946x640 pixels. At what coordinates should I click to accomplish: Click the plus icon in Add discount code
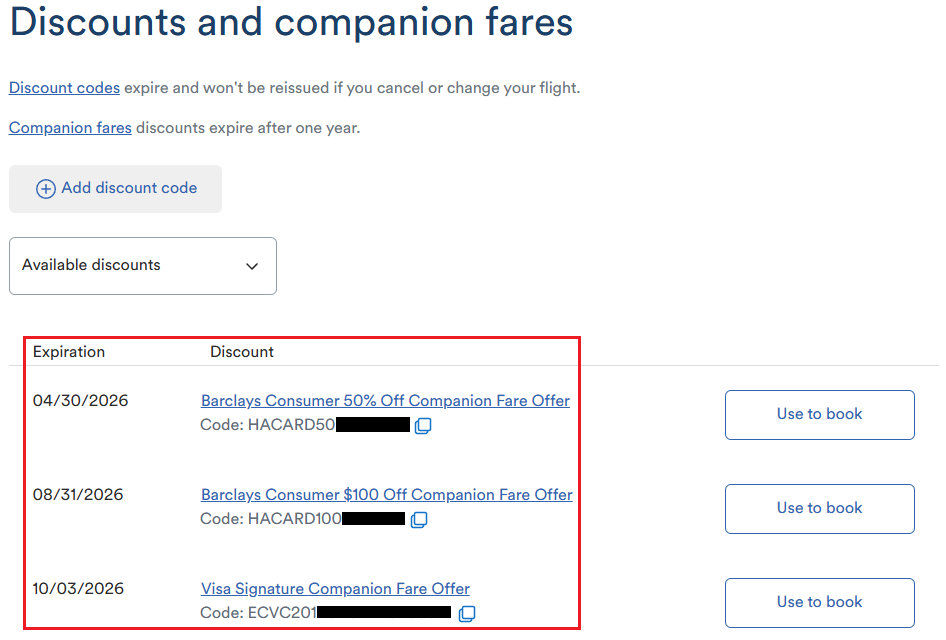[46, 189]
